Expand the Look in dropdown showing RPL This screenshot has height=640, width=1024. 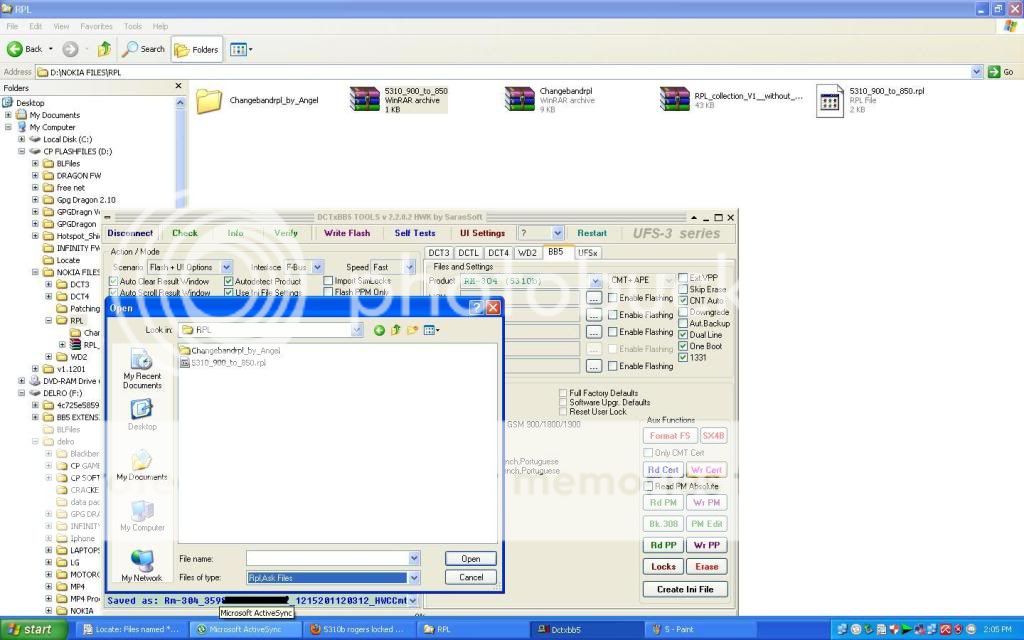357,330
